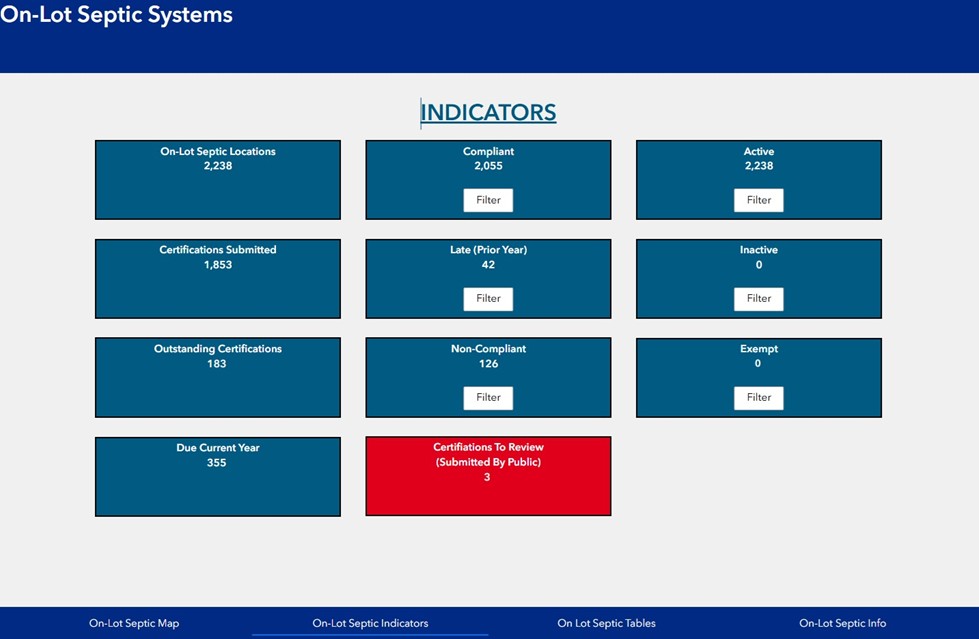The width and height of the screenshot is (979, 639).
Task: Open the red Certifications To Review card
Action: point(488,476)
